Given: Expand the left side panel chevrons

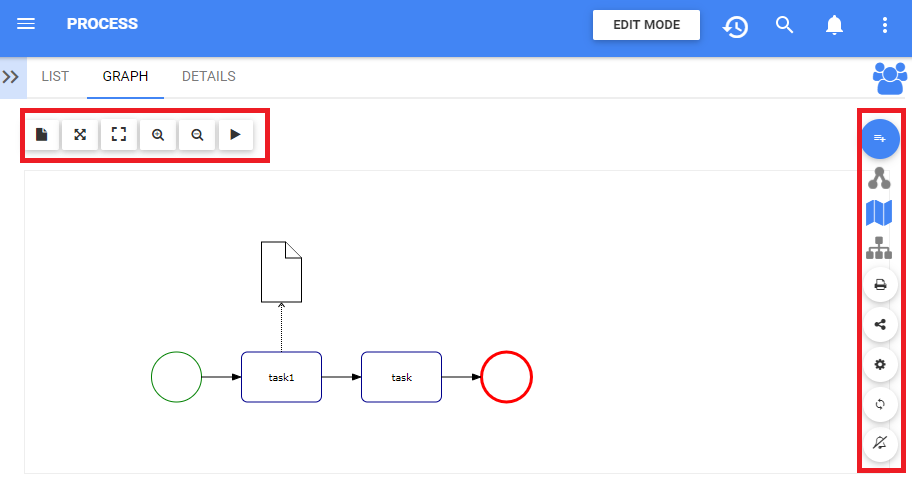Looking at the screenshot, I should pyautogui.click(x=12, y=77).
